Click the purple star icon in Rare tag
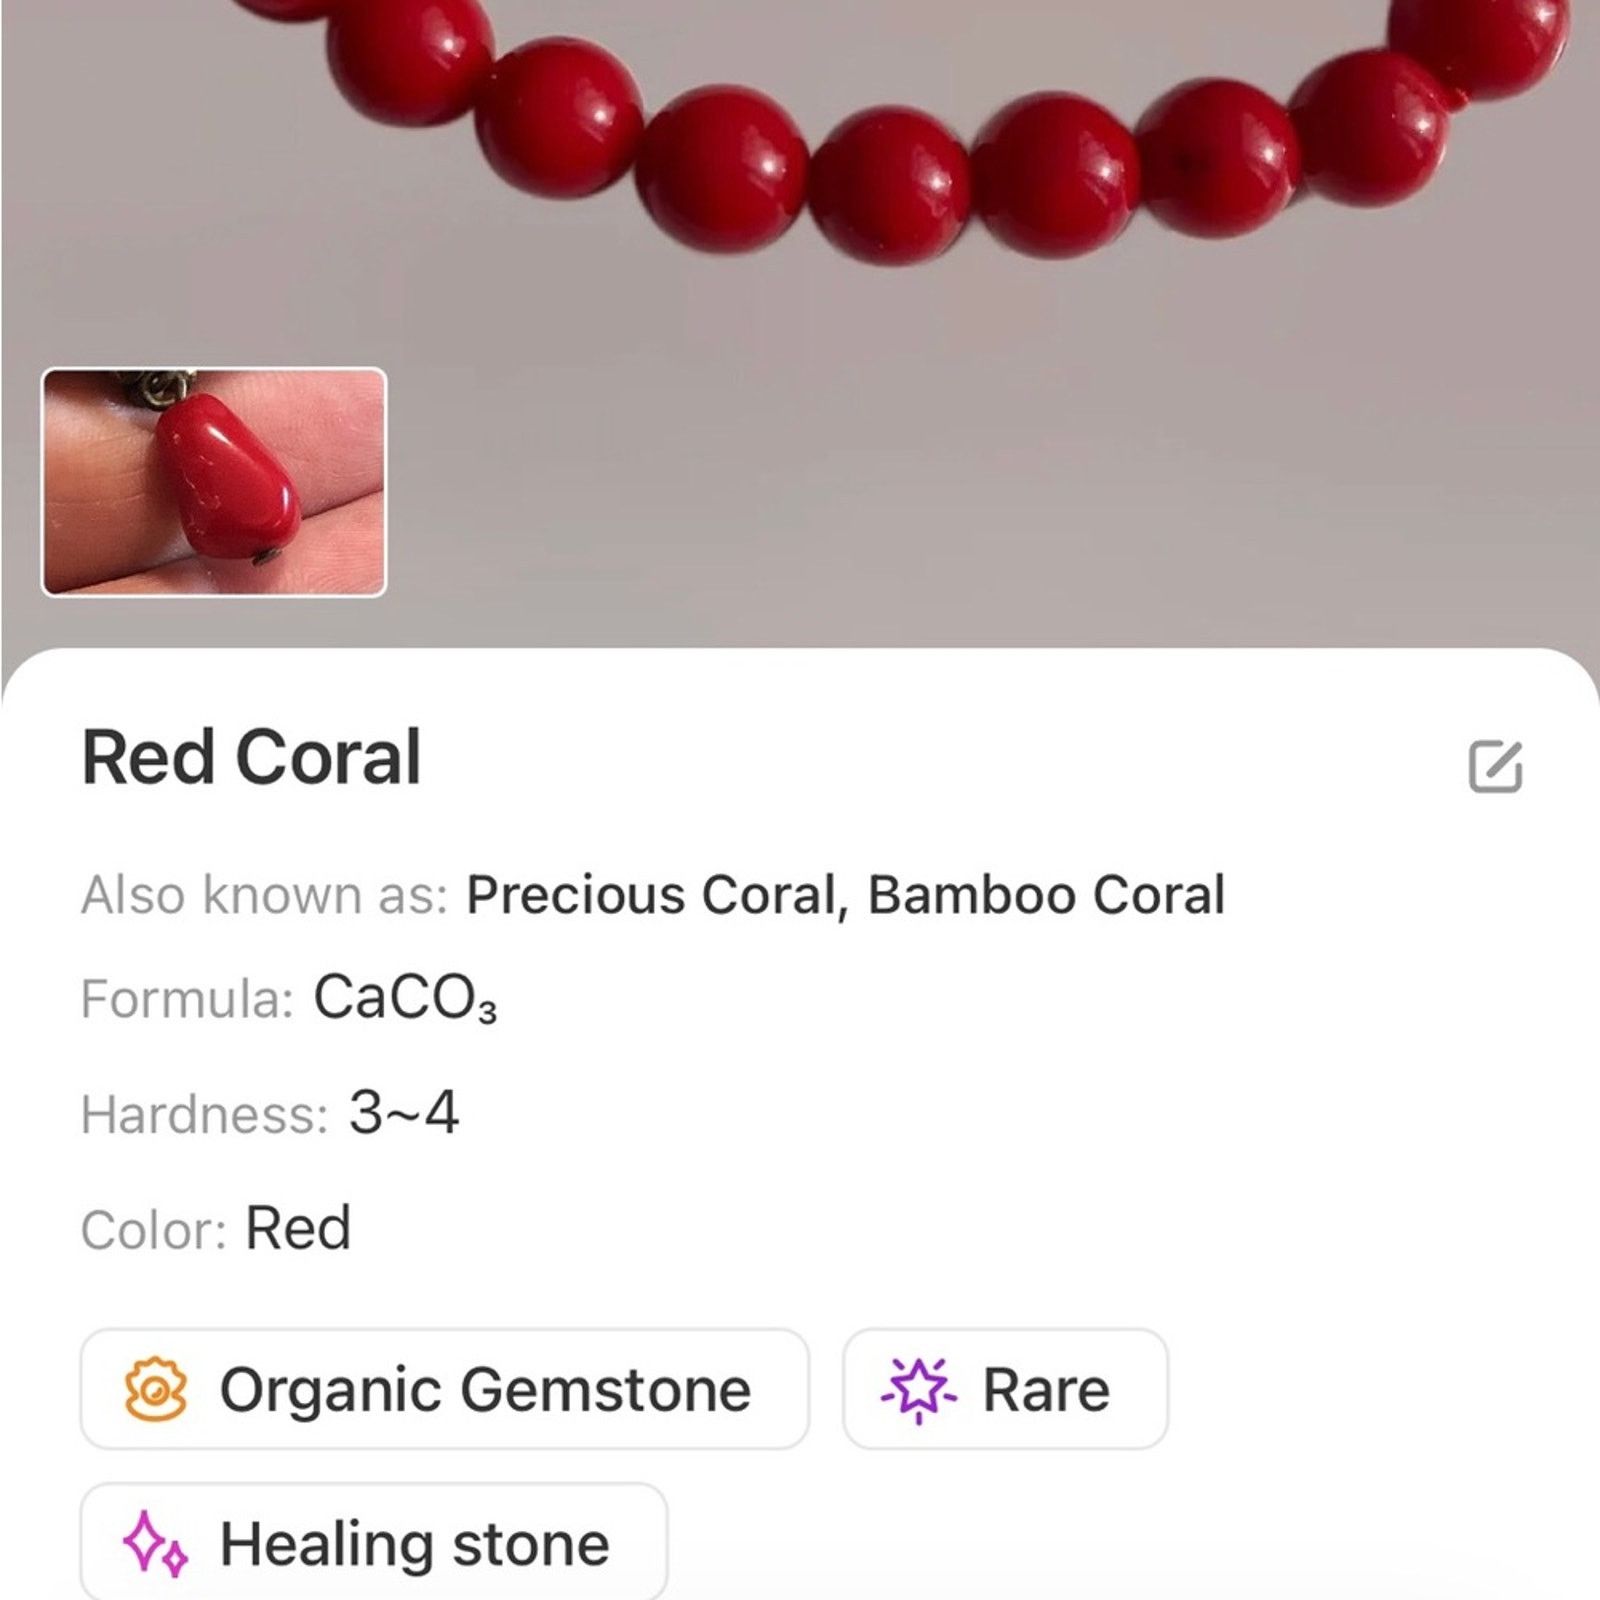This screenshot has width=1600, height=1600. 918,1390
